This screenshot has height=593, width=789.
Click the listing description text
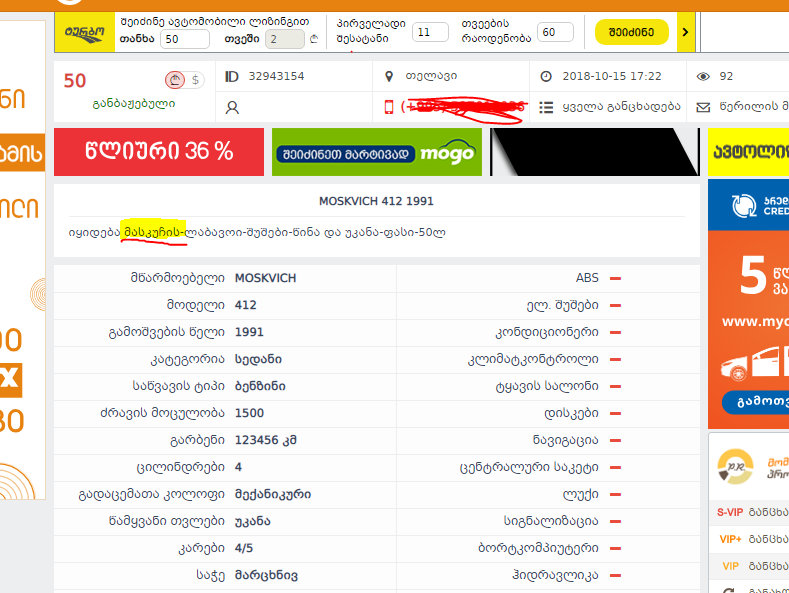pyautogui.click(x=257, y=232)
